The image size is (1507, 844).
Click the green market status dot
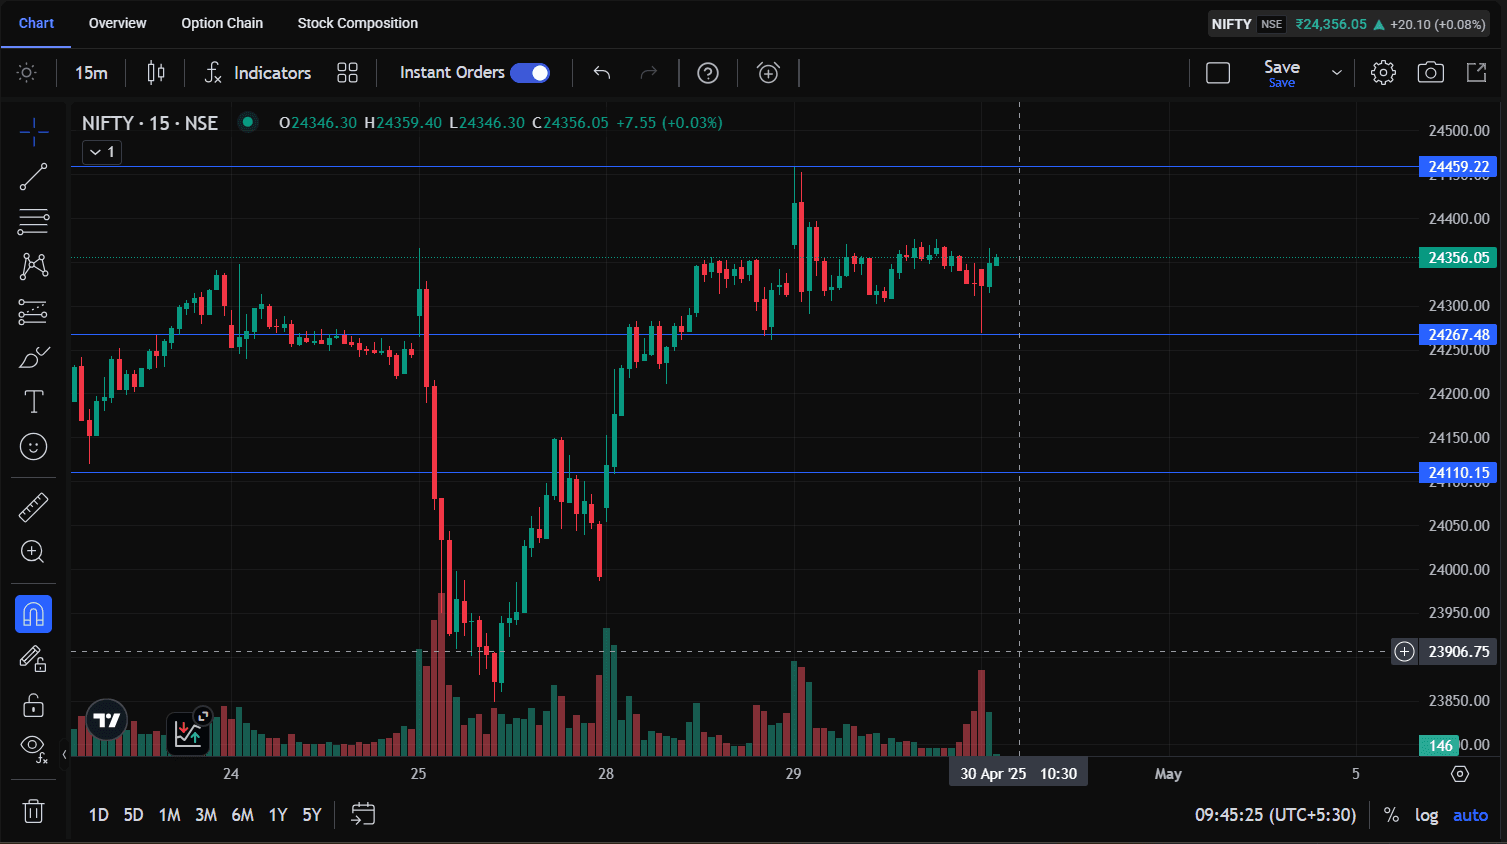(x=248, y=123)
